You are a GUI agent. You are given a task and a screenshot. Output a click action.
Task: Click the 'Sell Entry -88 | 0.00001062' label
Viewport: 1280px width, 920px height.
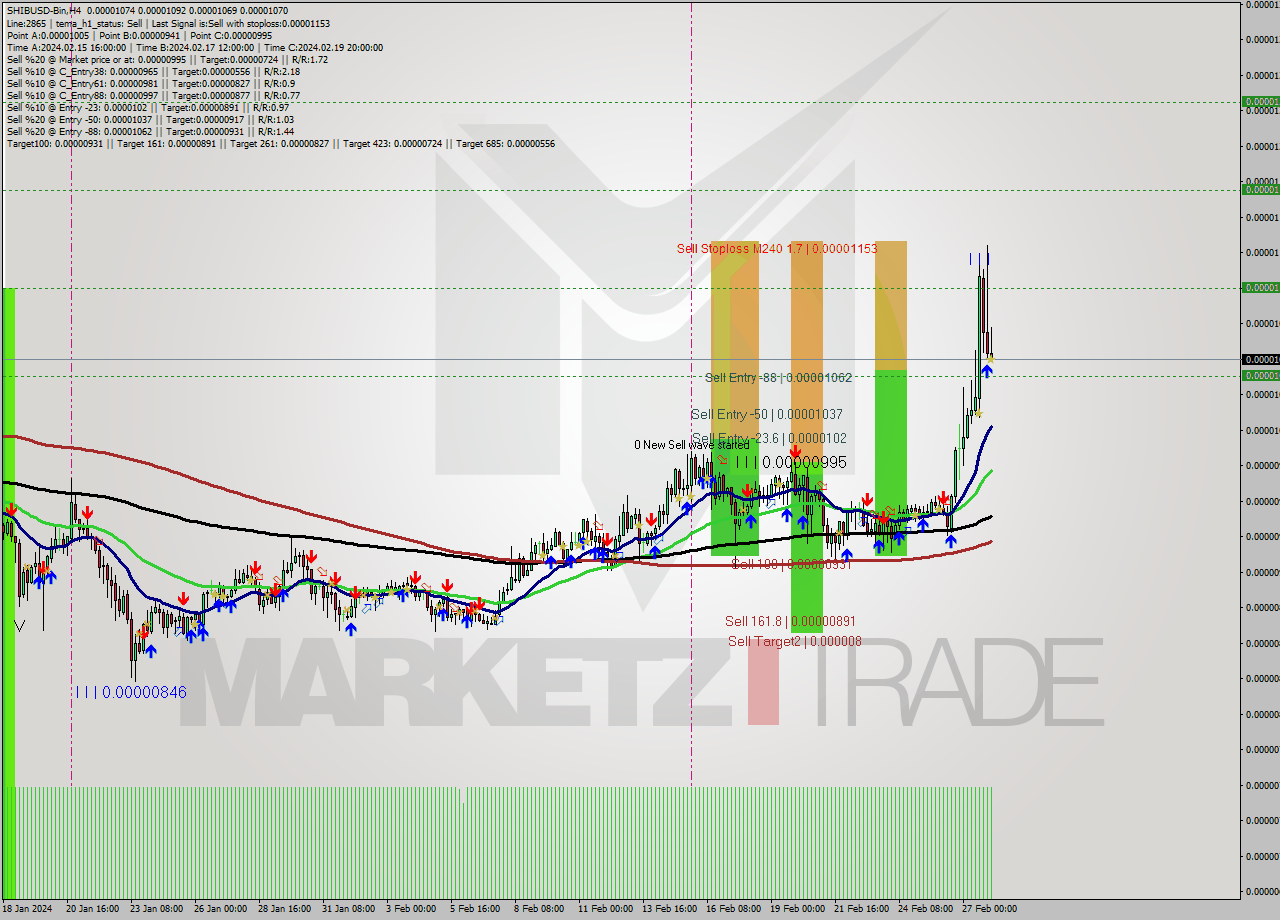pyautogui.click(x=778, y=377)
